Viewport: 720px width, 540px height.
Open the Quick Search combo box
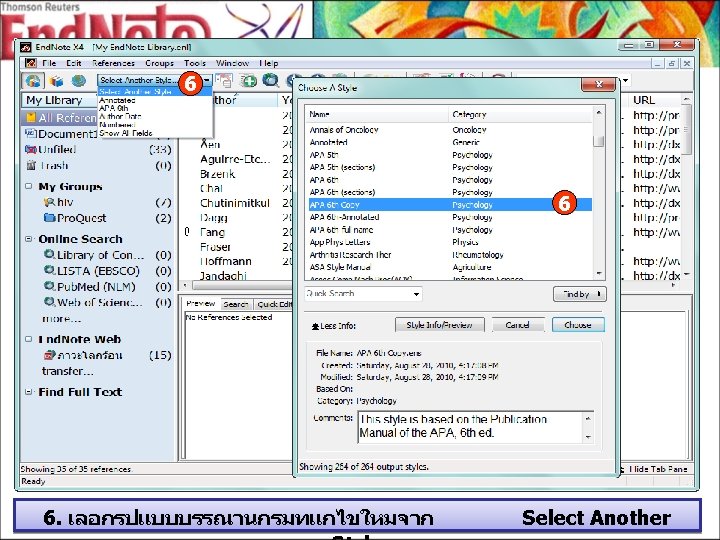tap(363, 293)
